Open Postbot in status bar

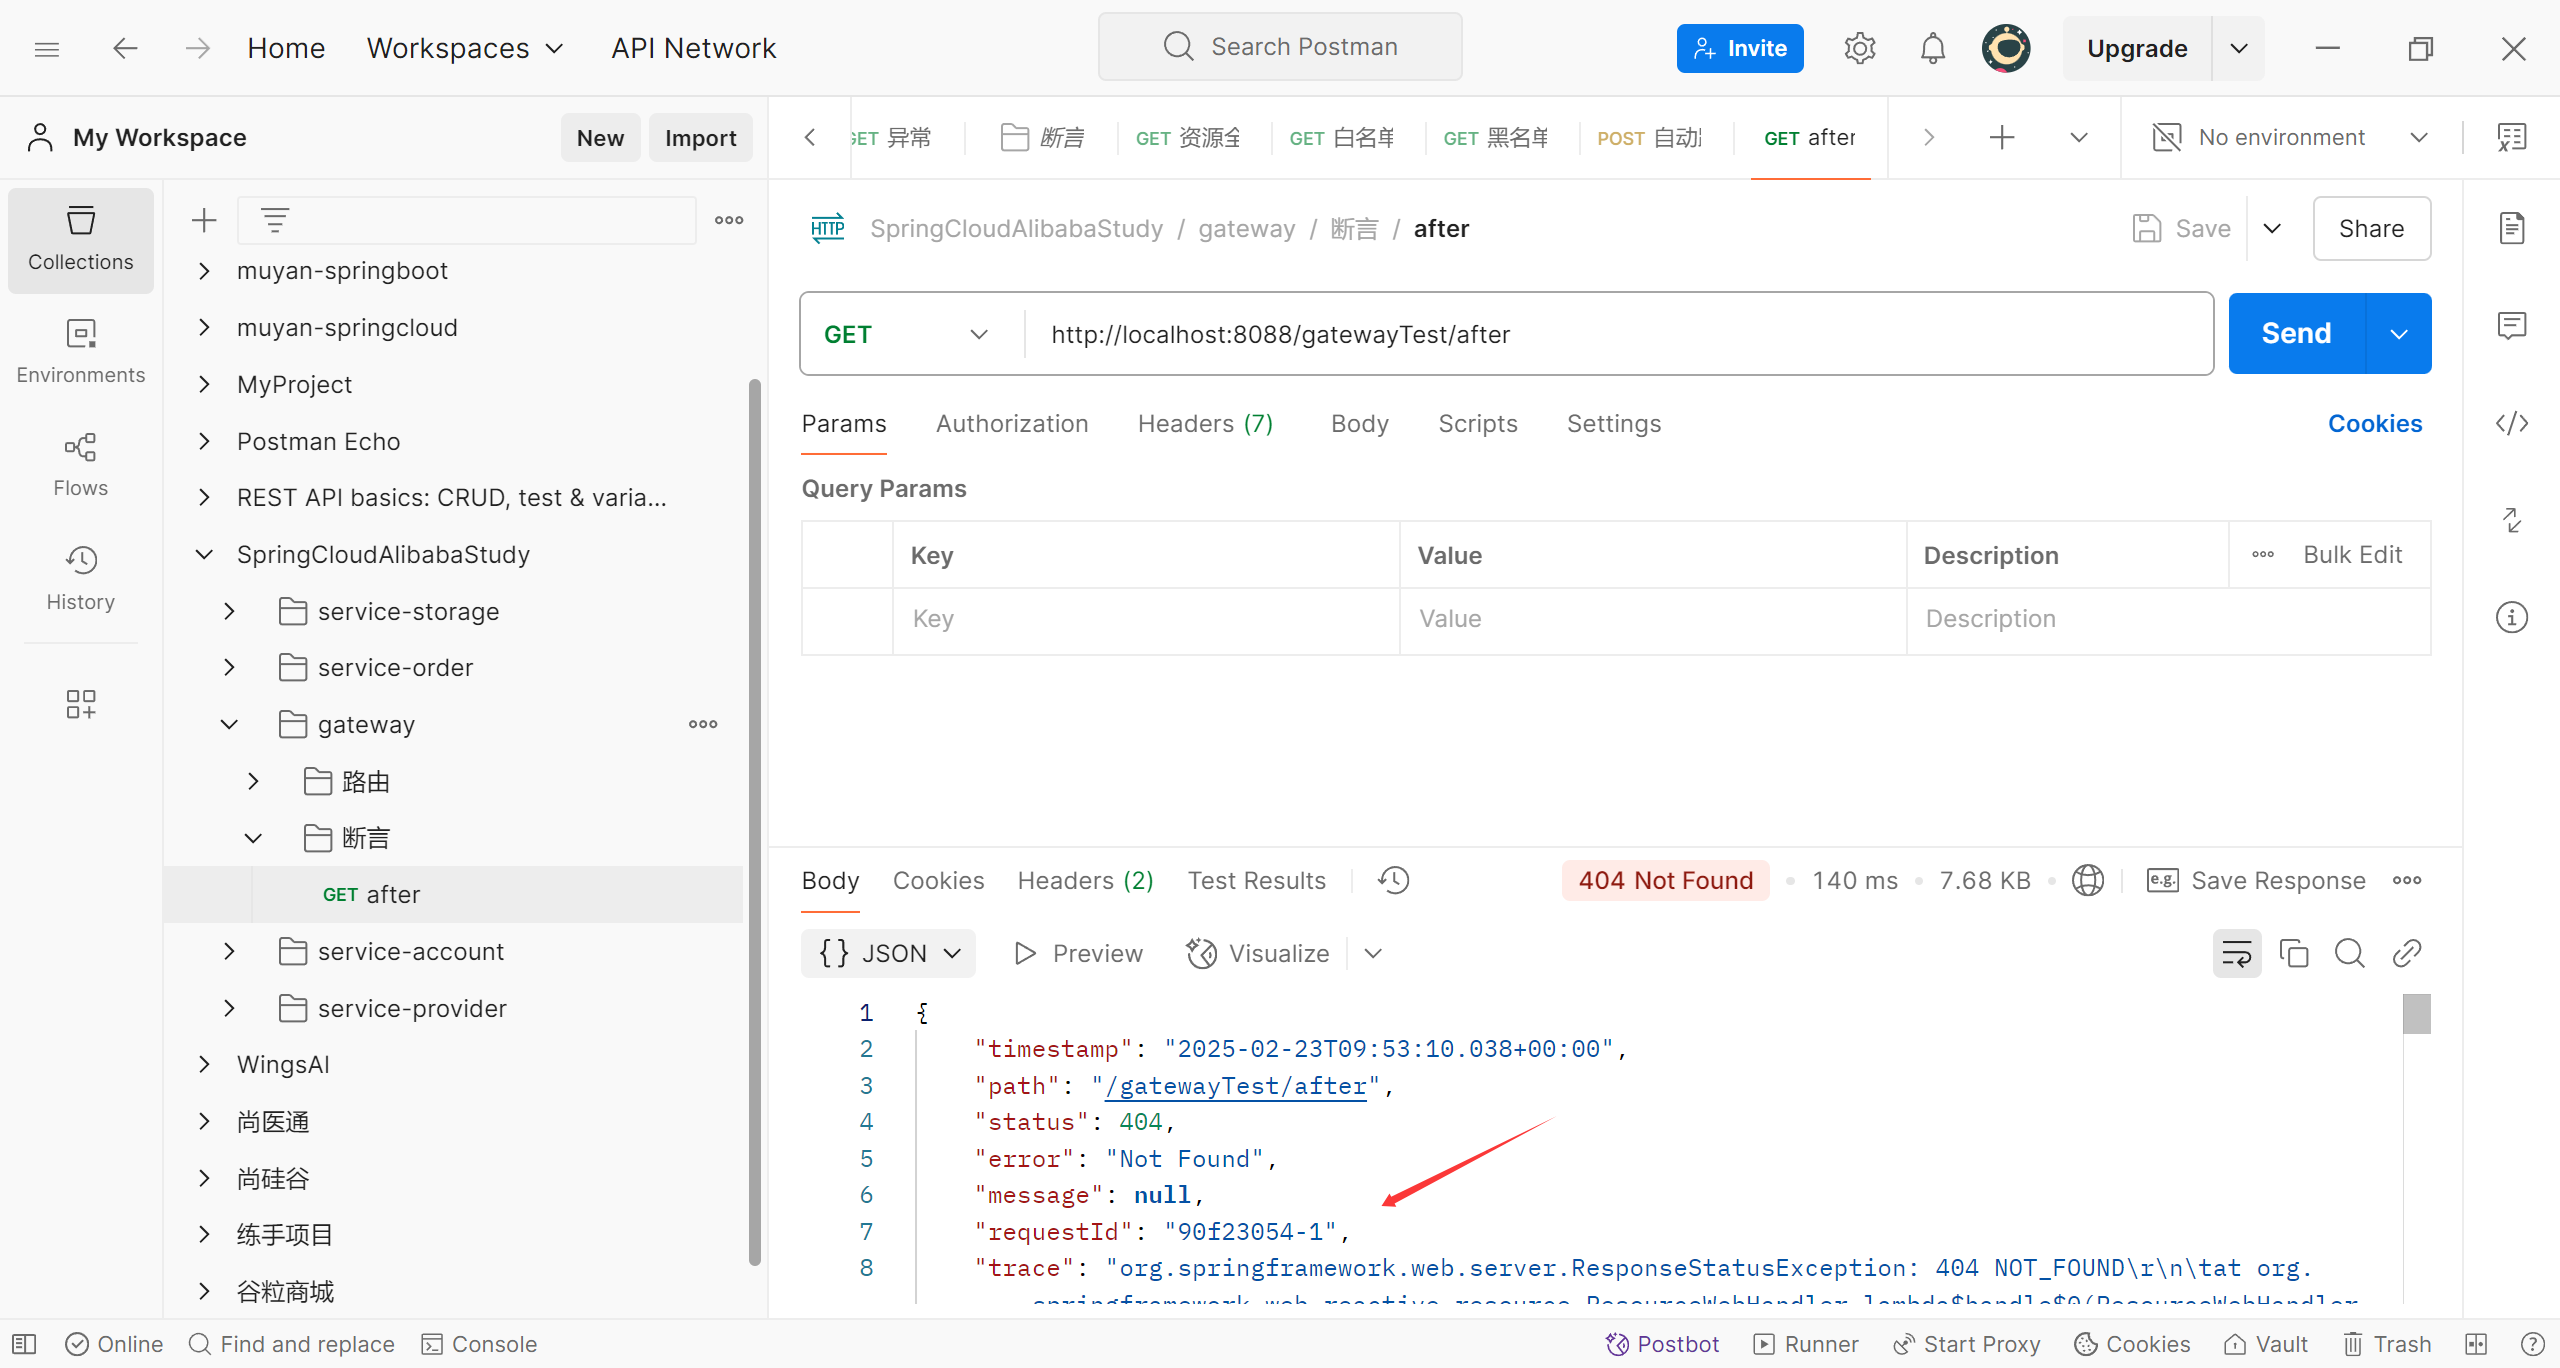pos(1662,1344)
